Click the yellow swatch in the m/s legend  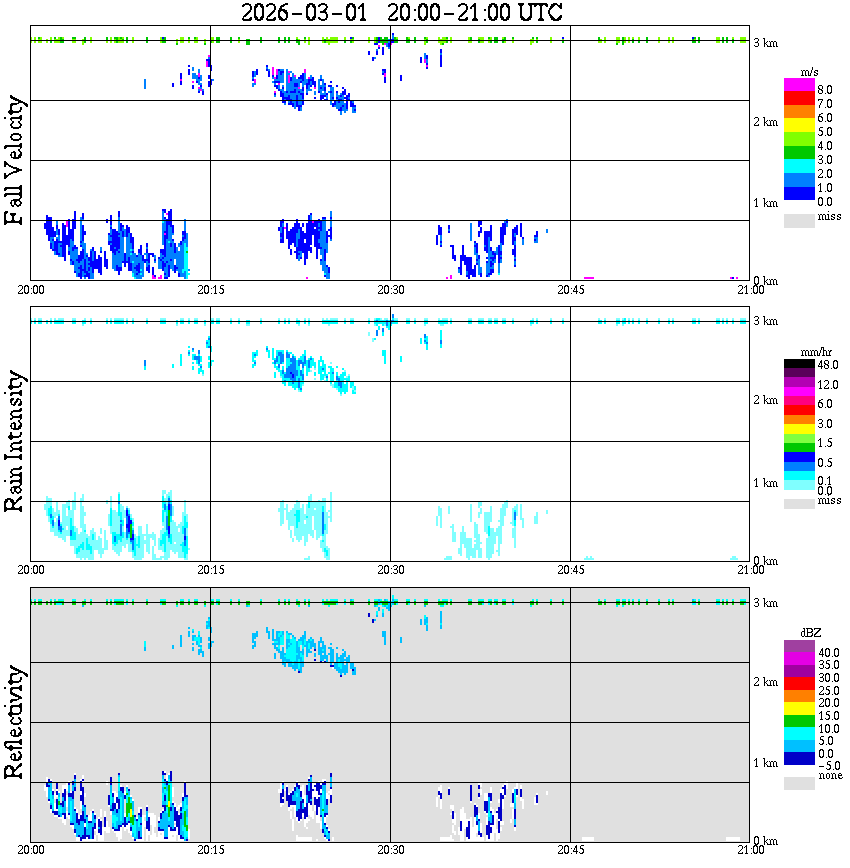[x=799, y=126]
